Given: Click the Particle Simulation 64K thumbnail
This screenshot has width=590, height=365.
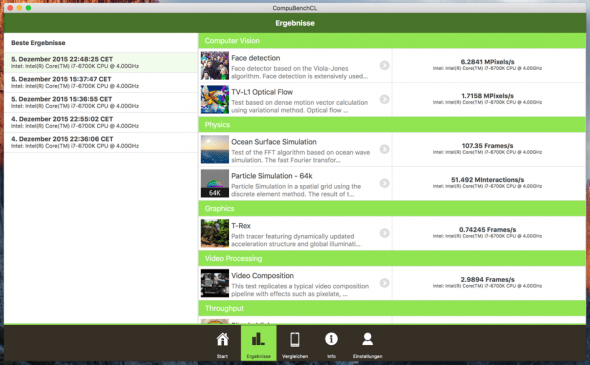Looking at the screenshot, I should point(214,183).
